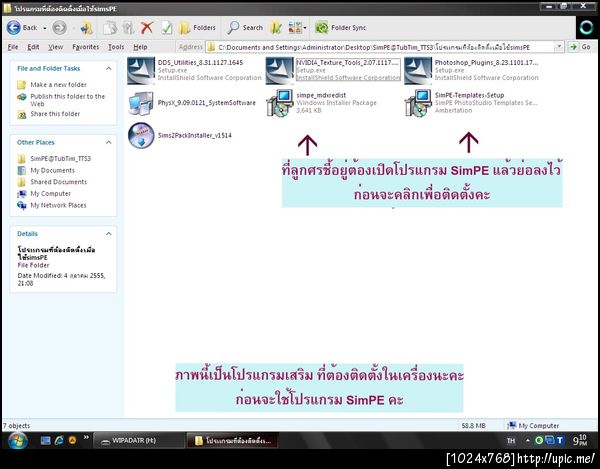Click the Copy To toolbar icon
The image size is (600, 469).
110,28
